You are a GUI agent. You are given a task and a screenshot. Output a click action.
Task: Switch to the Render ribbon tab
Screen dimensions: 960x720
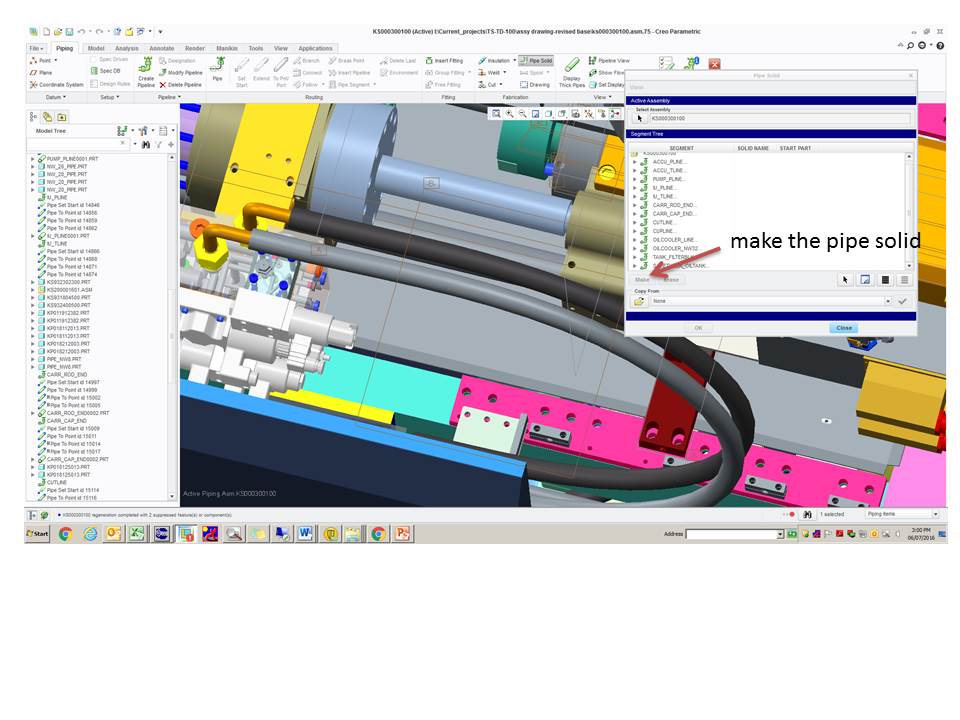[x=195, y=48]
